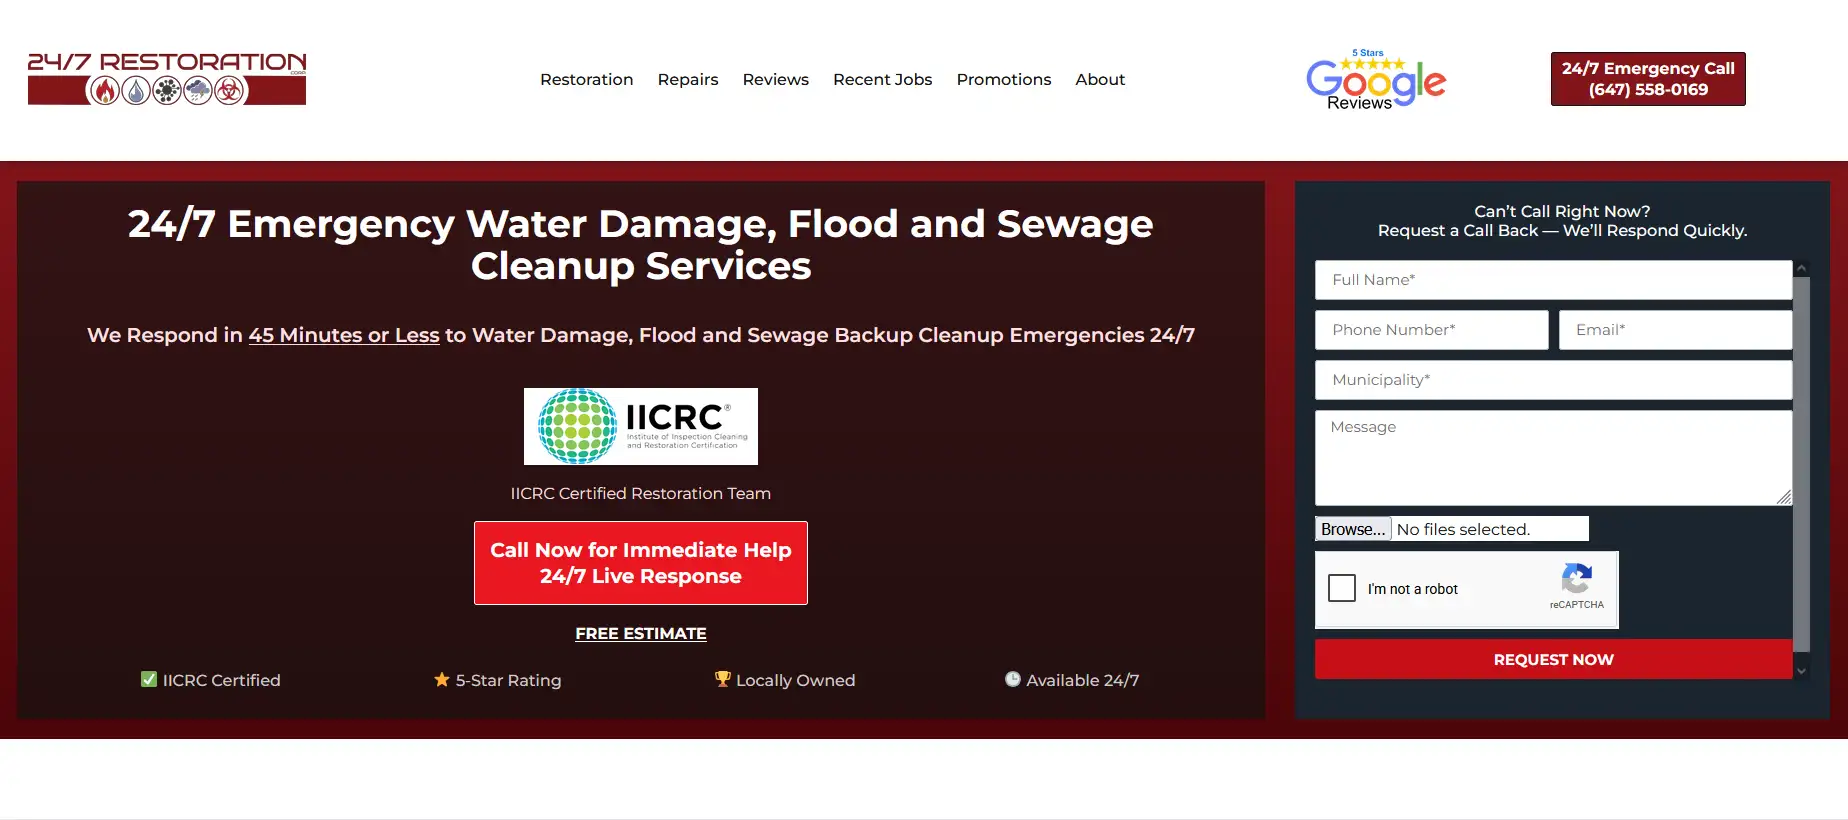Screen dimensions: 1848x820
Task: Click the clock icon beside Available 24/7
Action: [1013, 679]
